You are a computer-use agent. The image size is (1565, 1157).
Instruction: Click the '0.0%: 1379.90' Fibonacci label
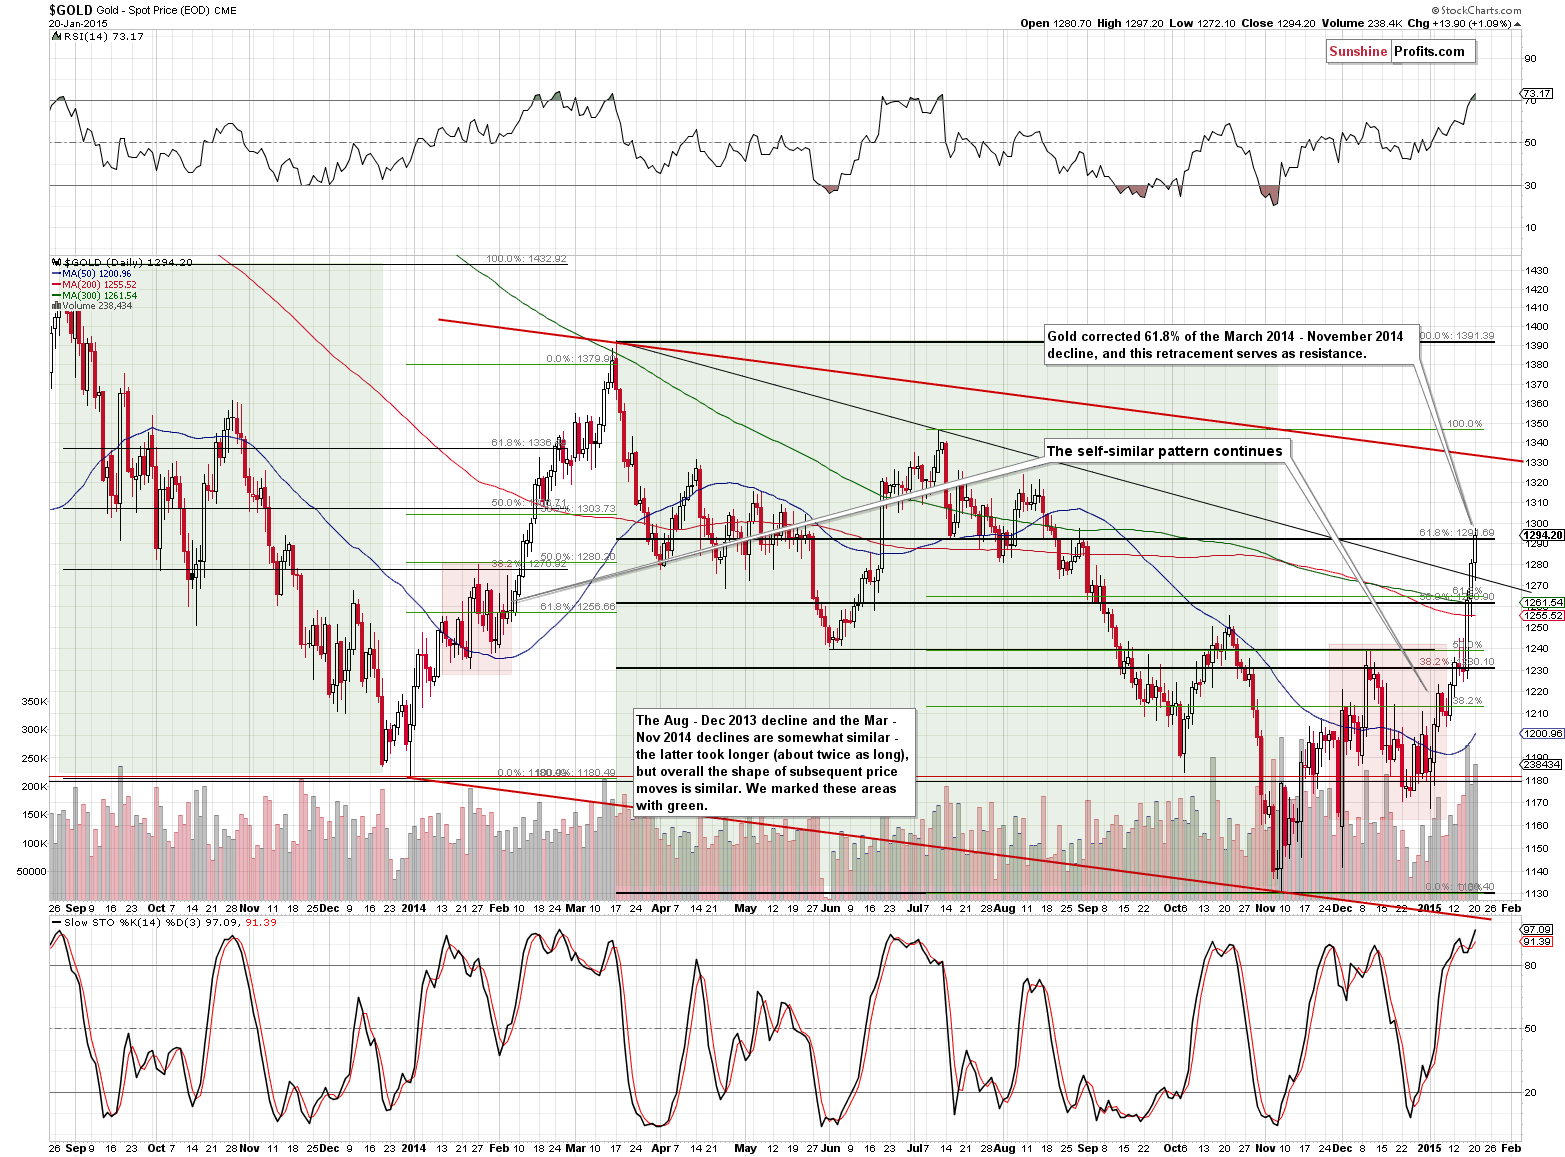pyautogui.click(x=581, y=359)
